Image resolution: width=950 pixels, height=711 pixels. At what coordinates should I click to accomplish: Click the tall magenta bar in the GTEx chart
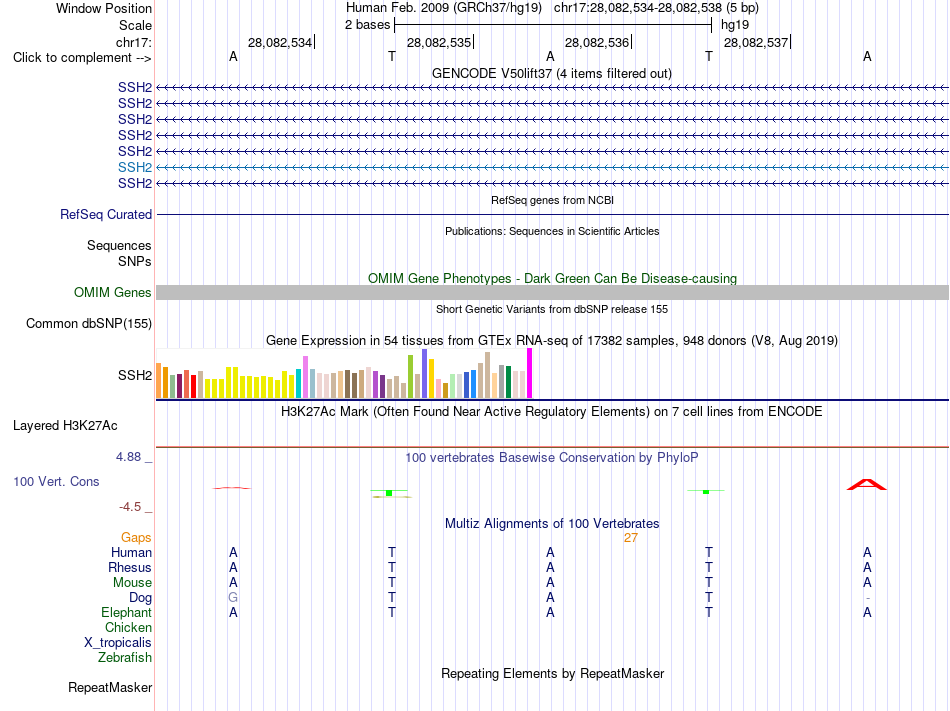coord(530,373)
